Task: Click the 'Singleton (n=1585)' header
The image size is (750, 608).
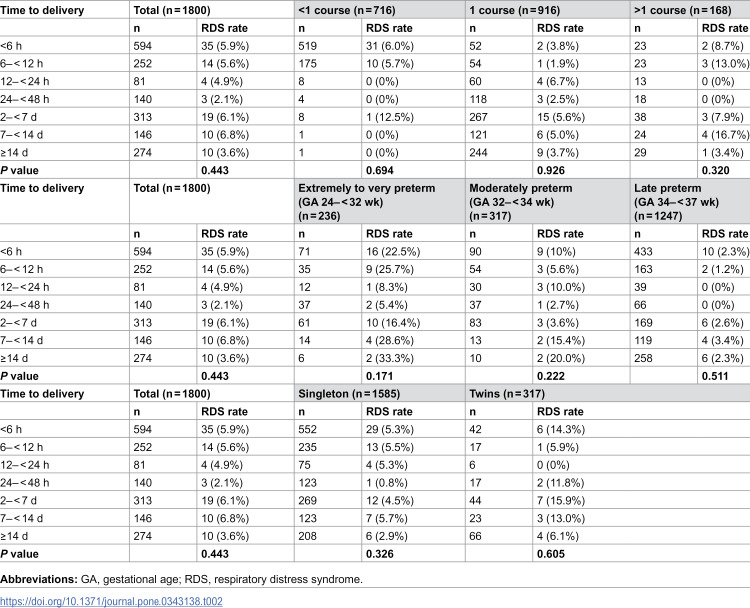Action: pyautogui.click(x=349, y=394)
